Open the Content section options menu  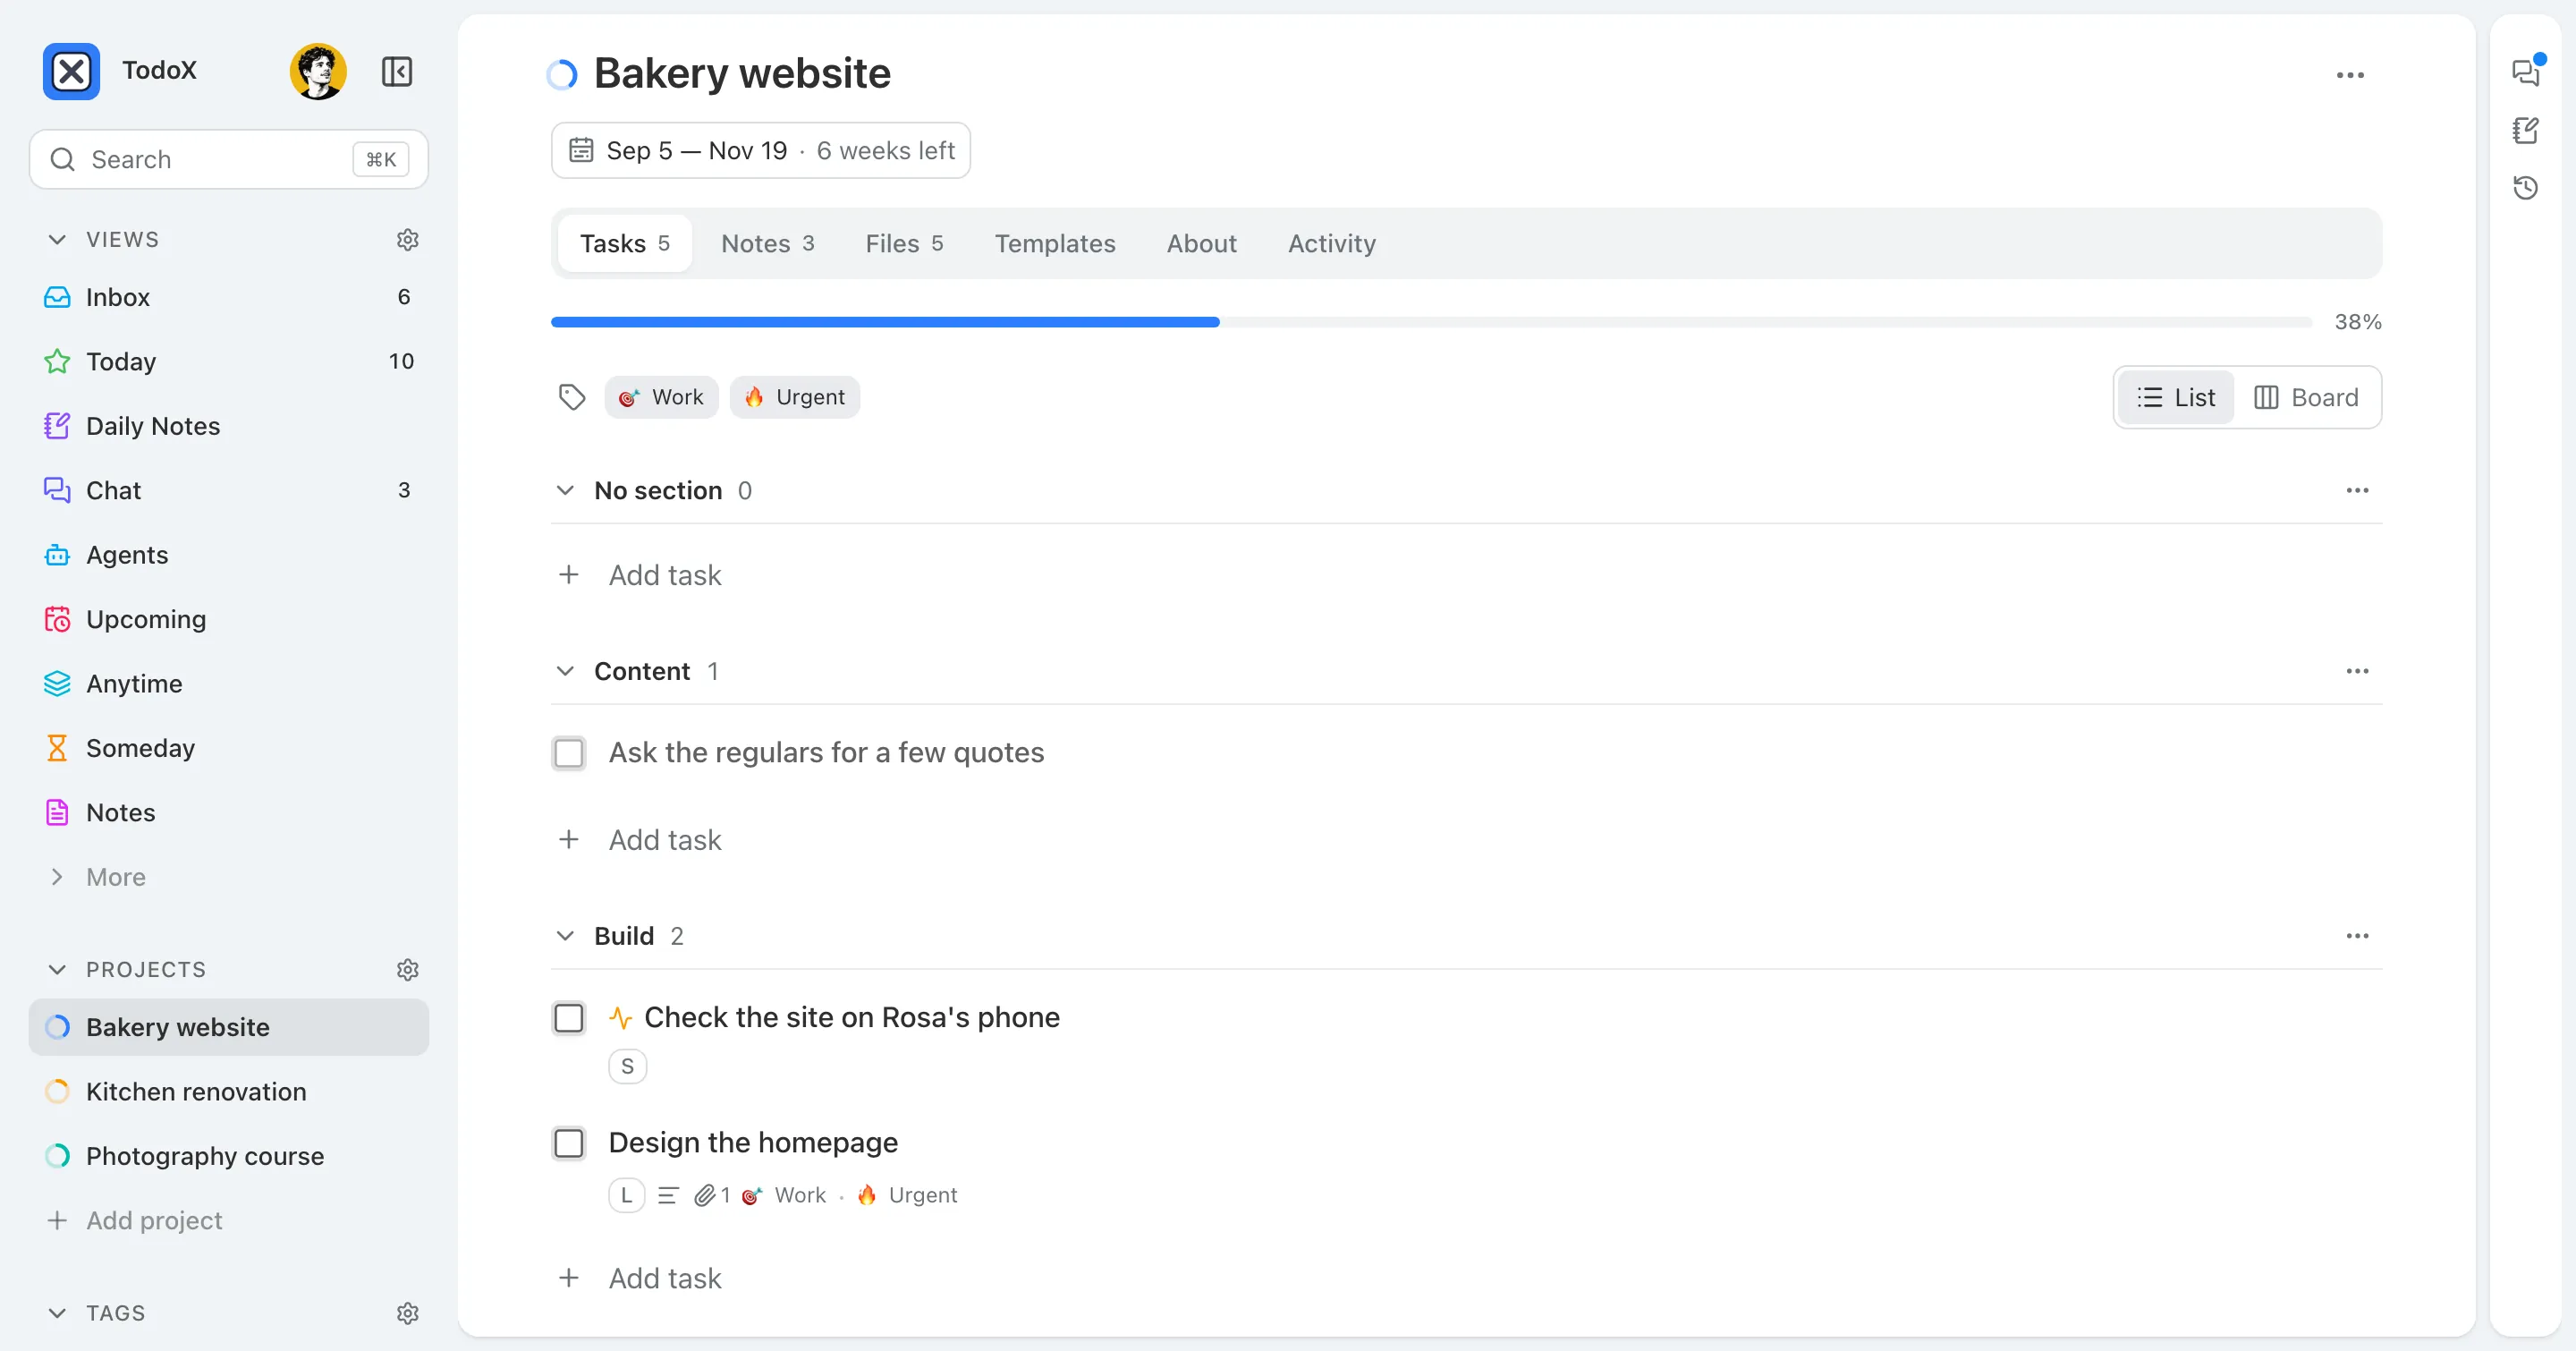coord(2357,671)
